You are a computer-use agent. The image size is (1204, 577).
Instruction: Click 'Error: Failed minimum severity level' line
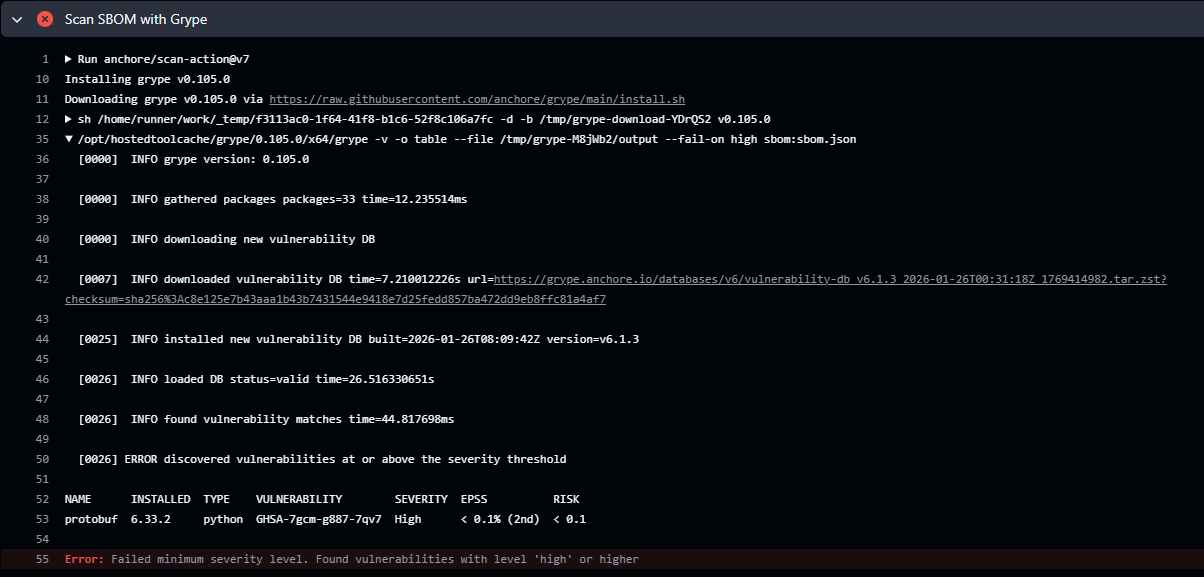coord(351,559)
